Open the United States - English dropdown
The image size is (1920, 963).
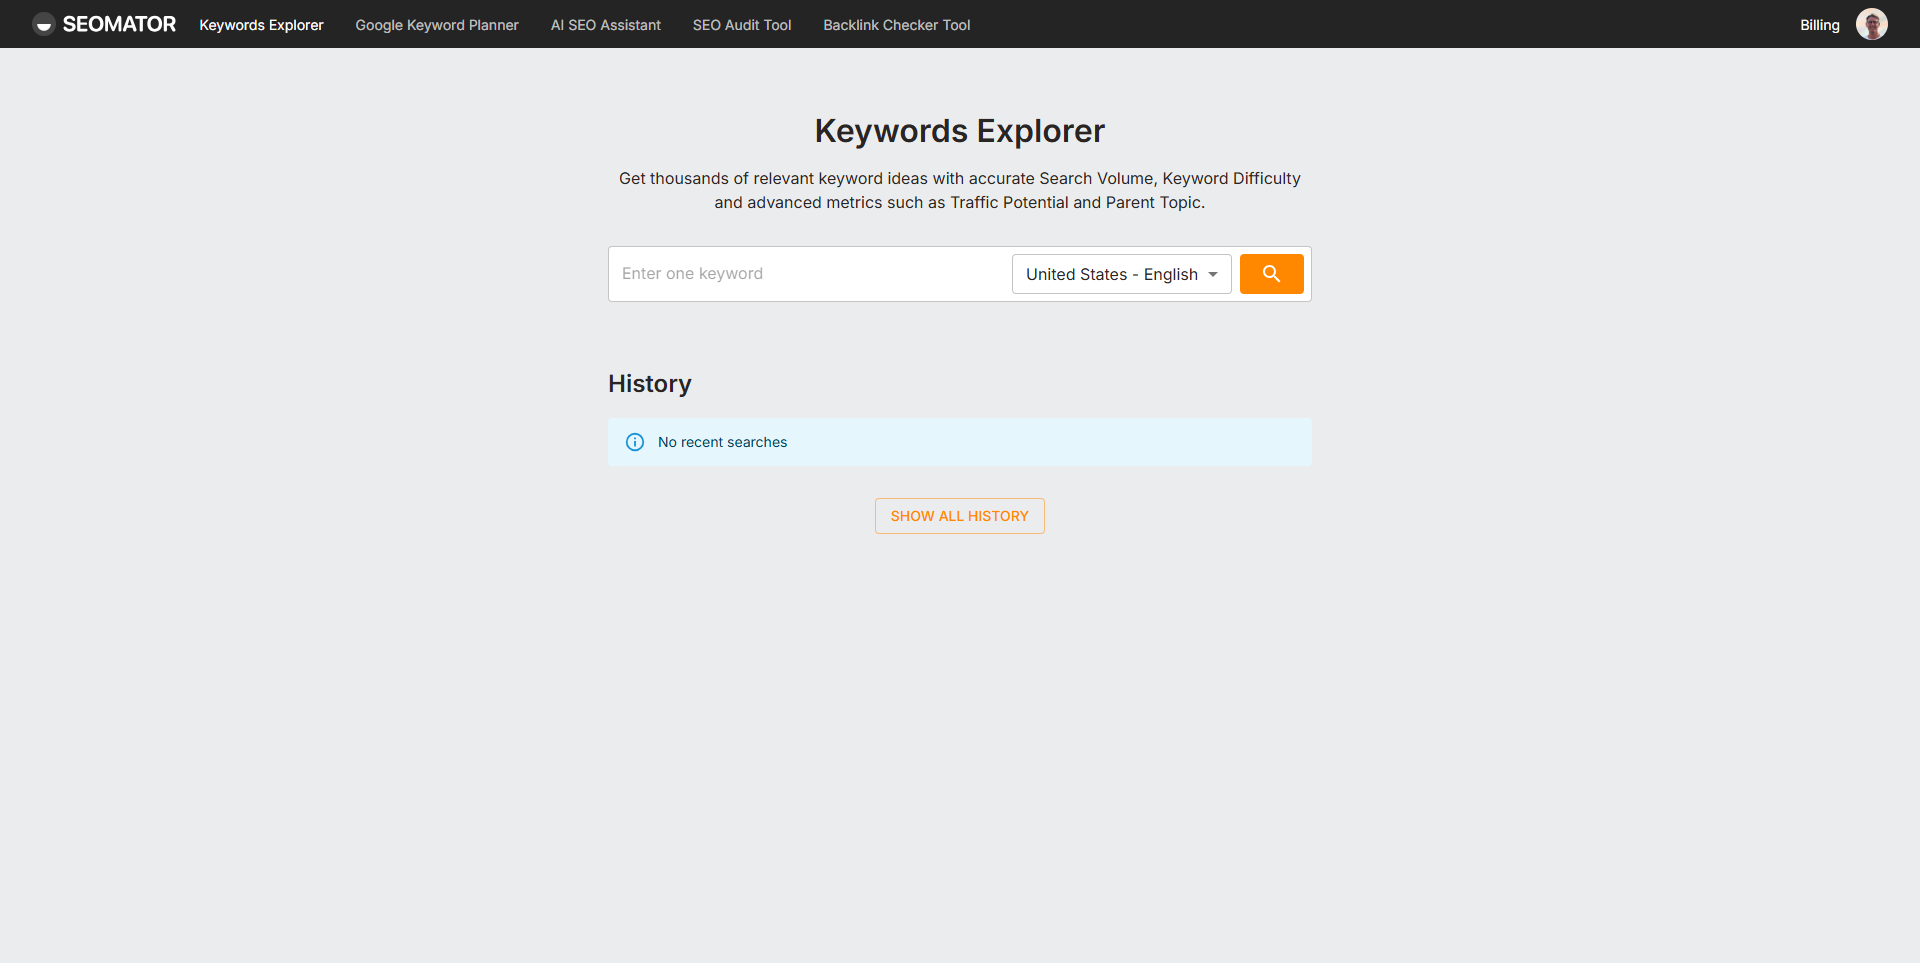click(x=1111, y=274)
